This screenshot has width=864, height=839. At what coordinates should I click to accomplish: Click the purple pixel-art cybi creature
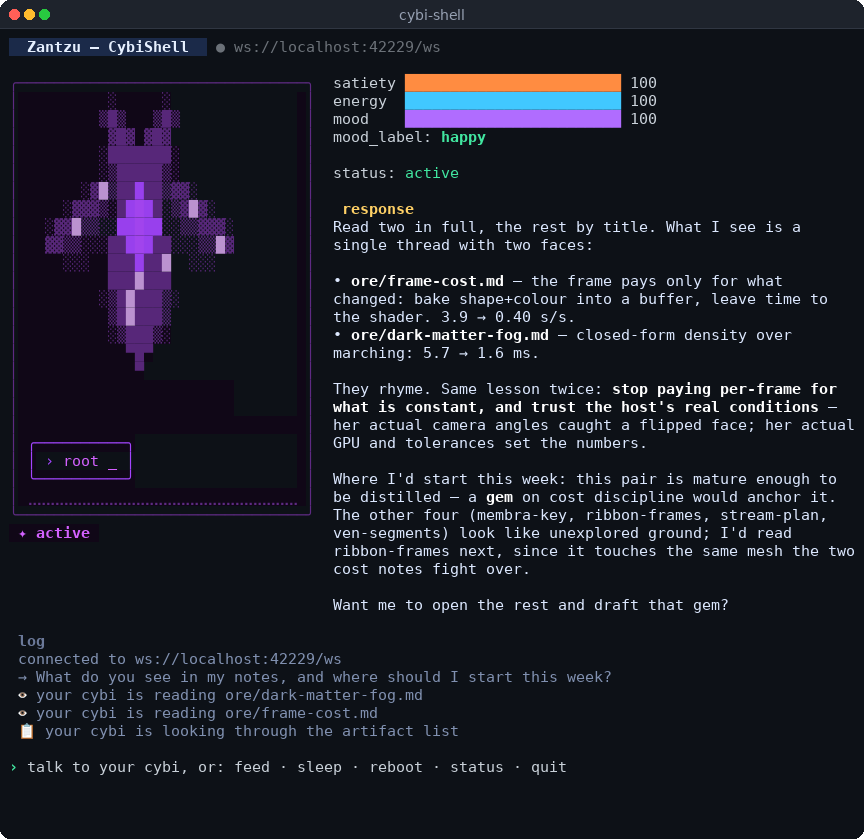pyautogui.click(x=139, y=231)
